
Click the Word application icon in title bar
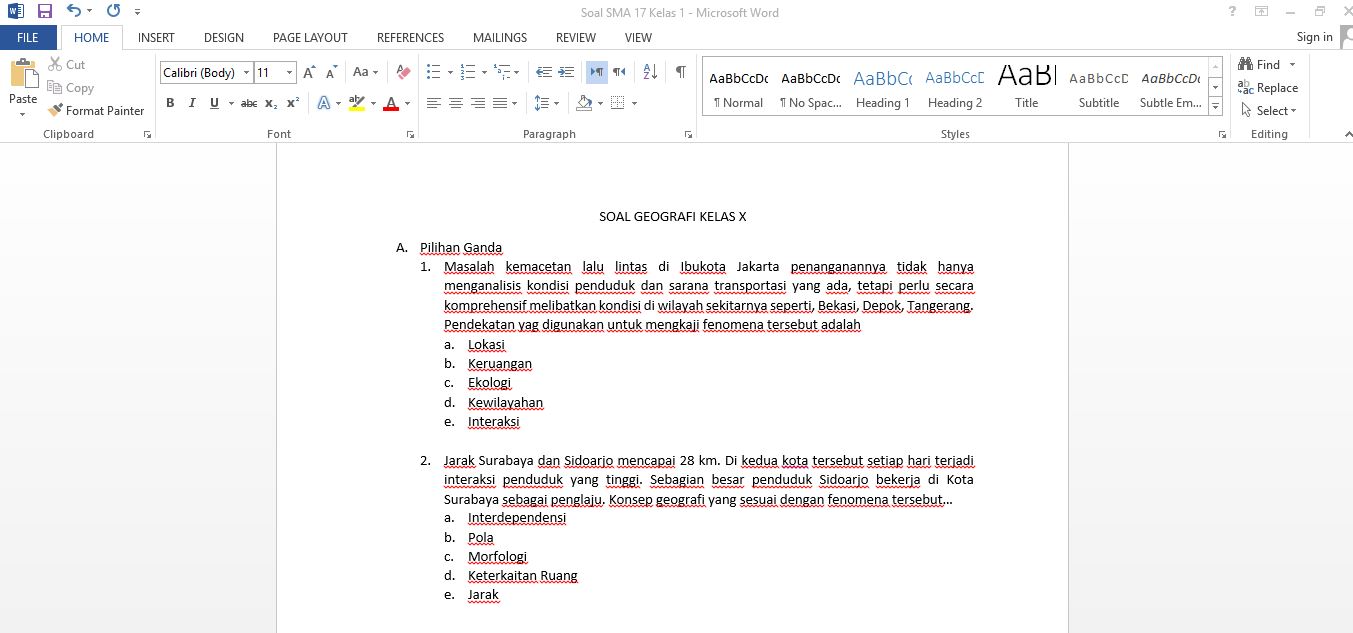15,12
